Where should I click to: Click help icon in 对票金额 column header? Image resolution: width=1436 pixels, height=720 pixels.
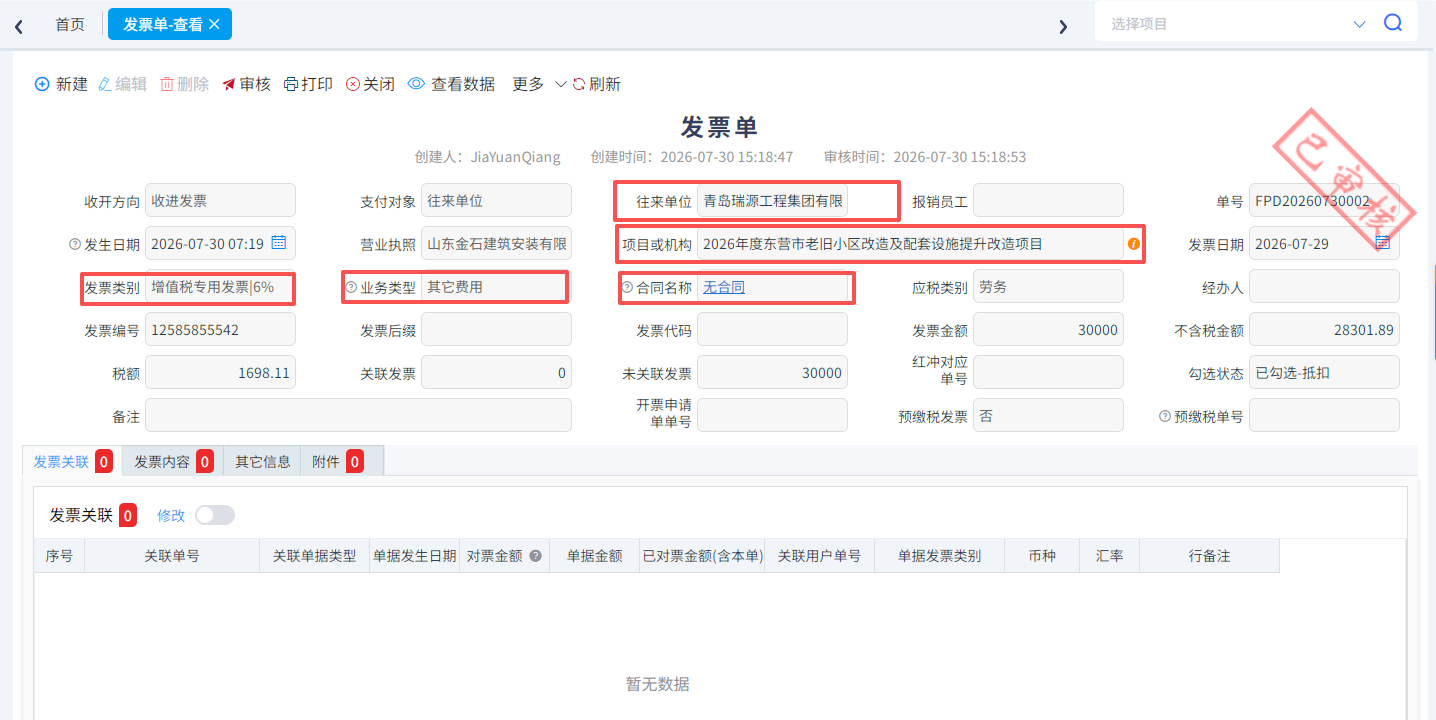536,556
